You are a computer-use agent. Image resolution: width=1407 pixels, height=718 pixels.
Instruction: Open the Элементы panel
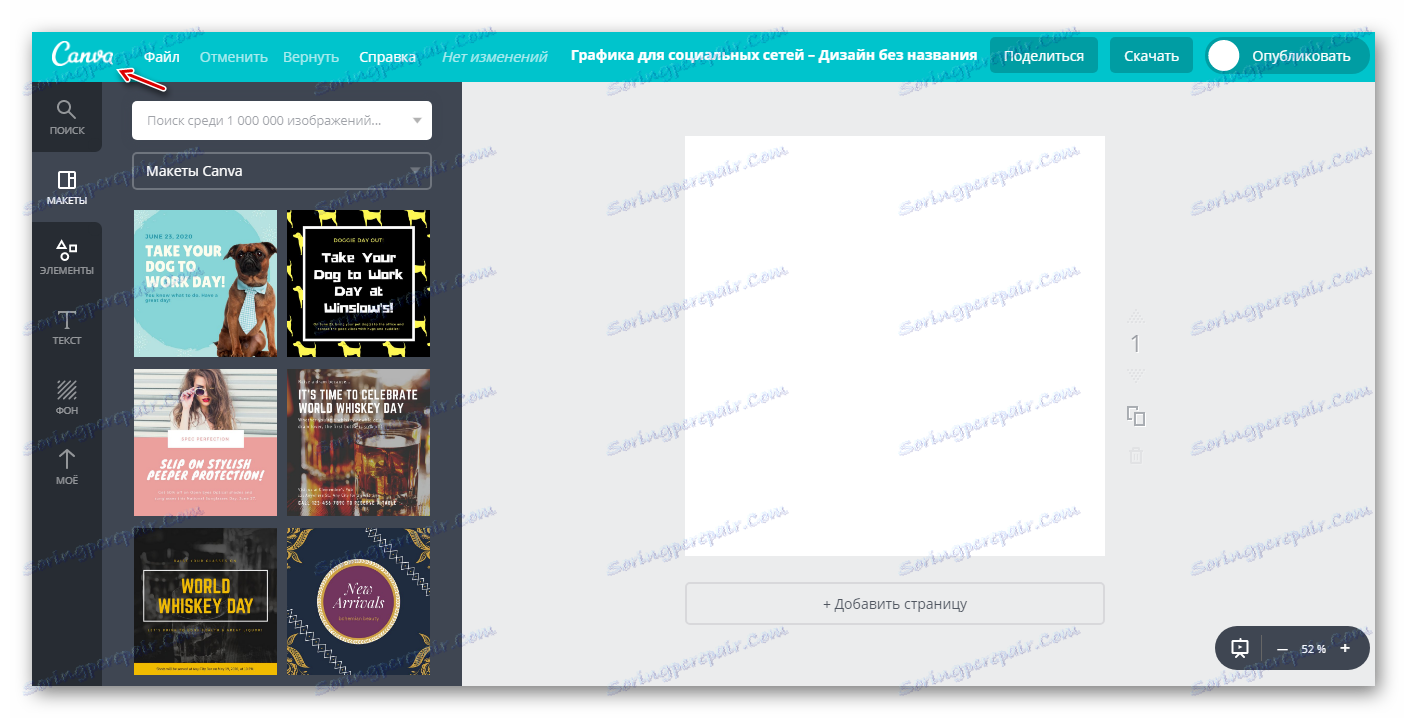click(x=66, y=256)
